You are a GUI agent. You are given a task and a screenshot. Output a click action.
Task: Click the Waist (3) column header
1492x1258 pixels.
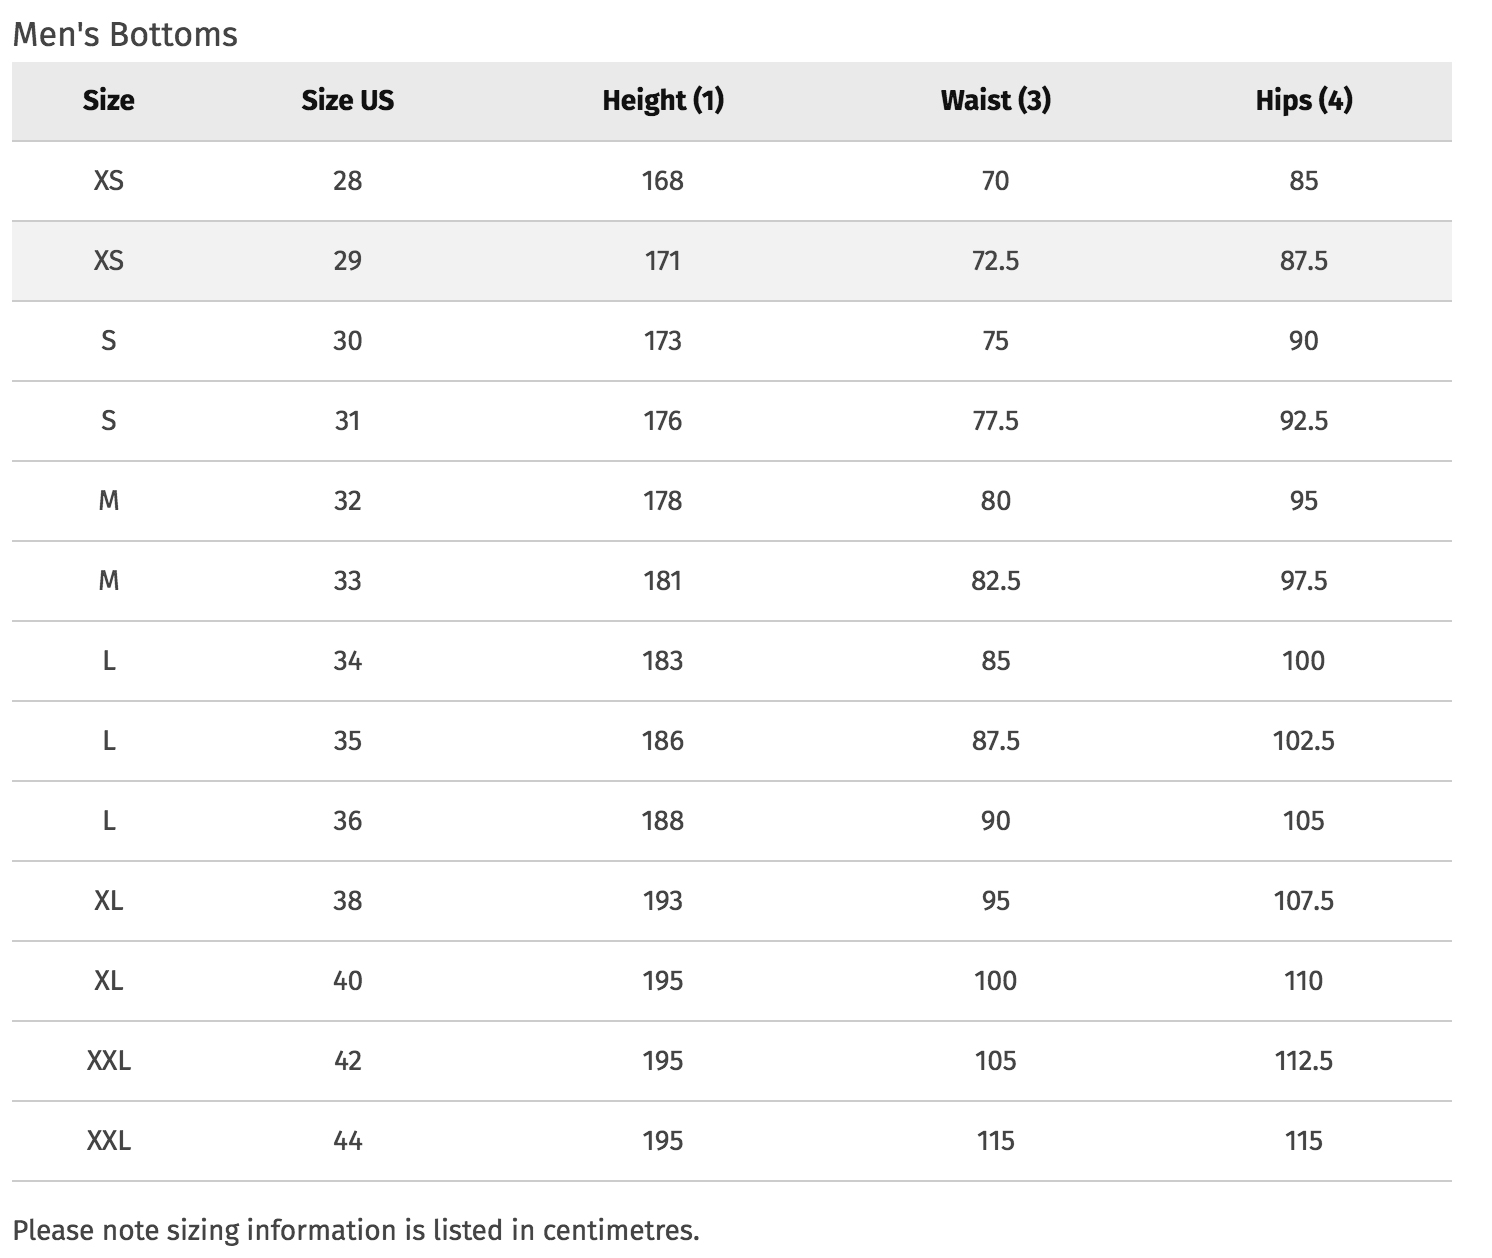[995, 100]
